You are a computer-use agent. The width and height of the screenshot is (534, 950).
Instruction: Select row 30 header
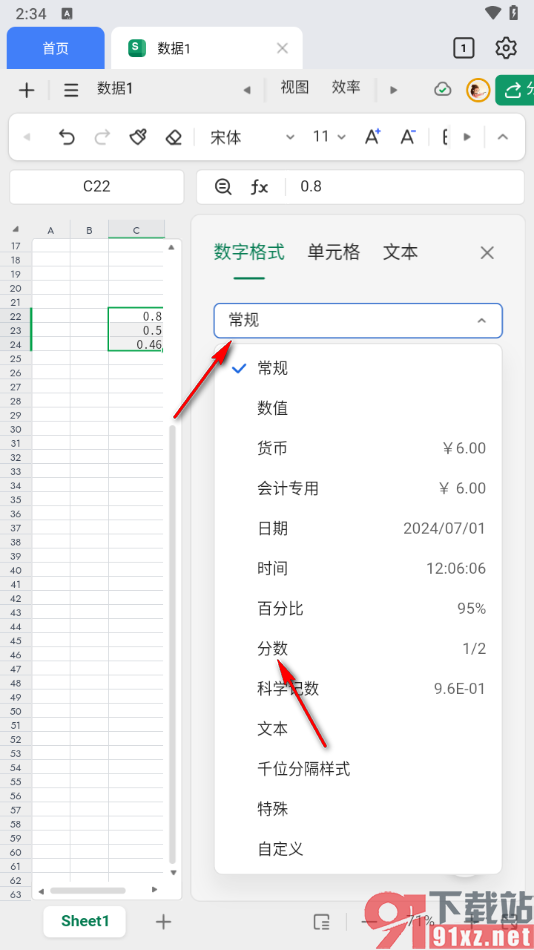tap(16, 430)
